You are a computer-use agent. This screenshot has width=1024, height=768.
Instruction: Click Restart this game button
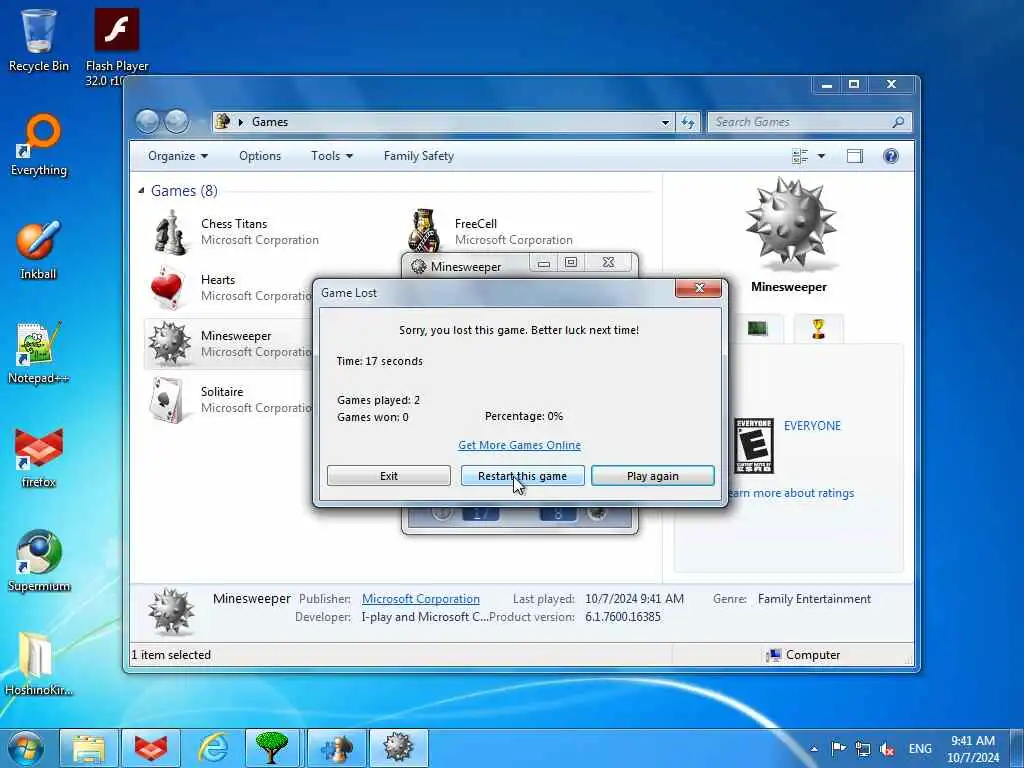(x=522, y=475)
